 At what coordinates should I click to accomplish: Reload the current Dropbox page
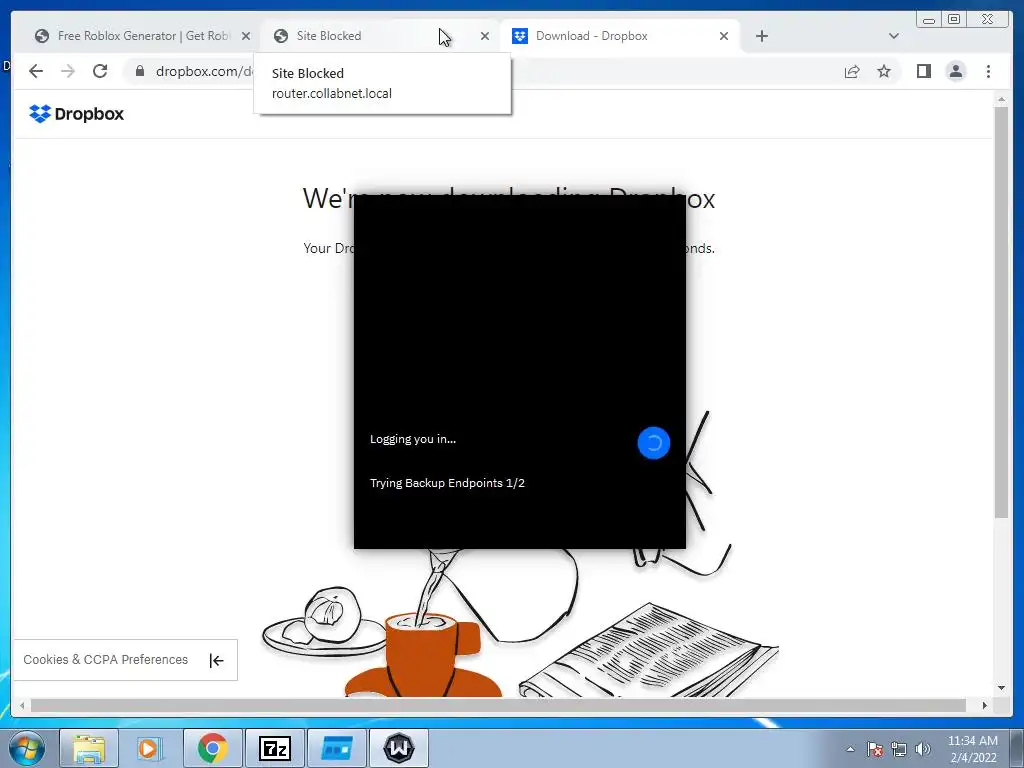pos(100,71)
